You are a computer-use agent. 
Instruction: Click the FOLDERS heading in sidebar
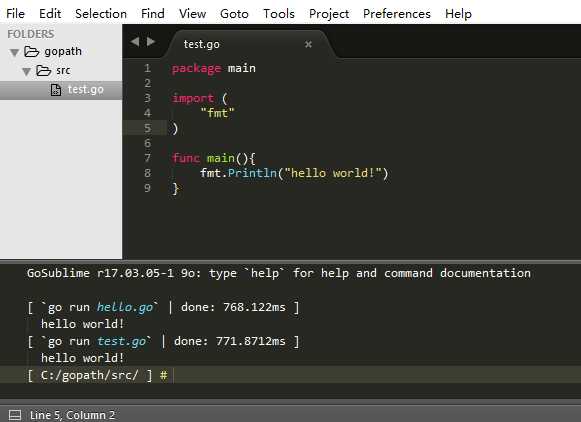tap(31, 34)
